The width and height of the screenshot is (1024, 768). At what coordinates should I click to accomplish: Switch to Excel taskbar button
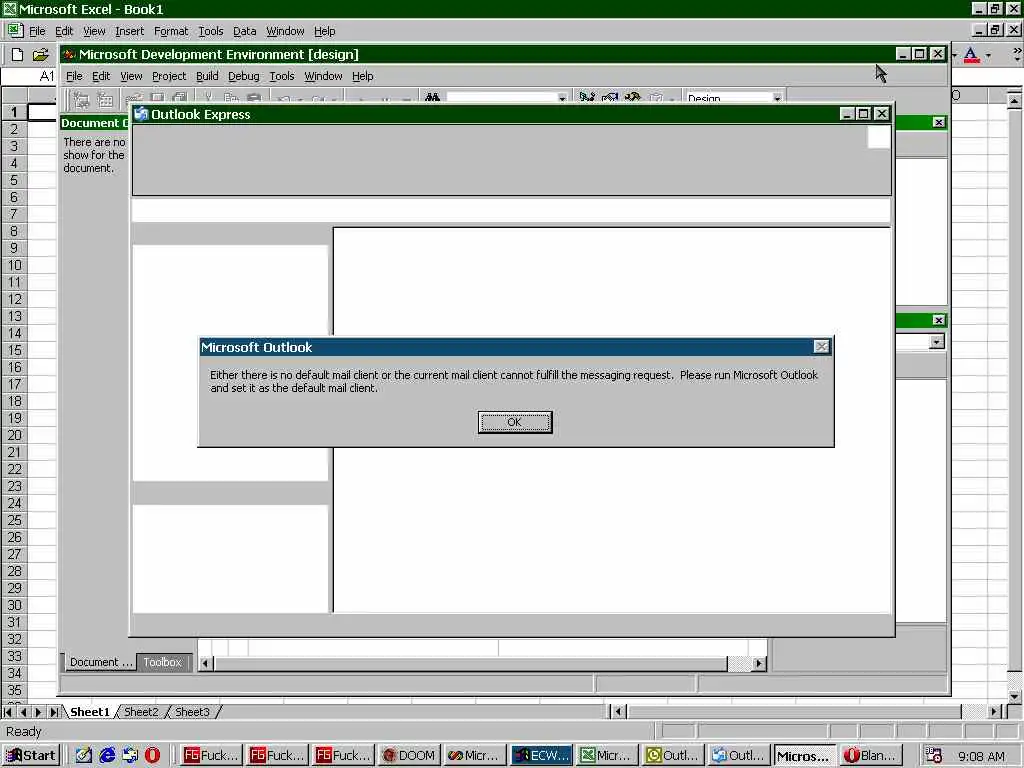(608, 755)
